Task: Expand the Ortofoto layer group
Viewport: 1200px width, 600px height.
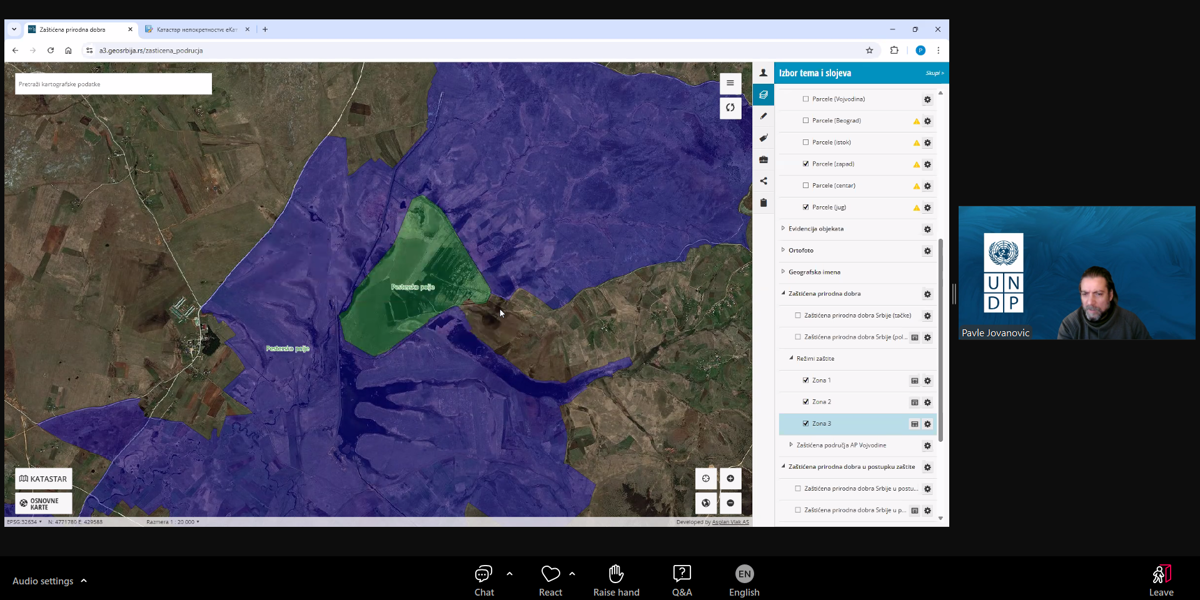Action: [x=783, y=250]
